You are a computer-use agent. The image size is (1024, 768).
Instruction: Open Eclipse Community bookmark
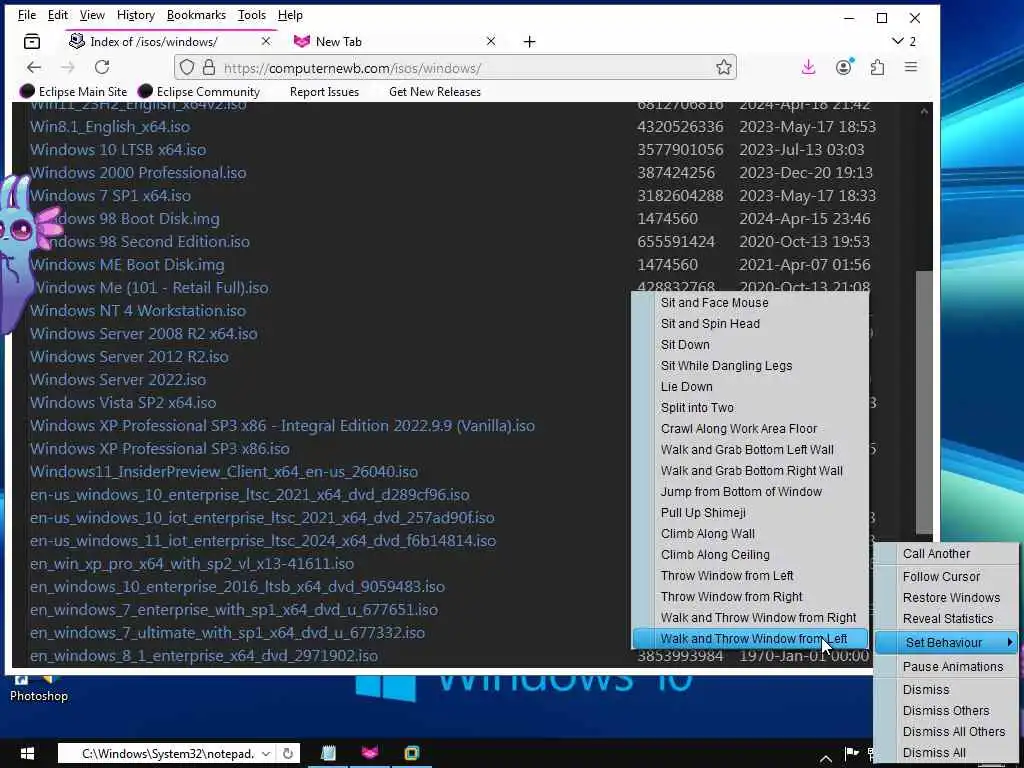point(199,91)
